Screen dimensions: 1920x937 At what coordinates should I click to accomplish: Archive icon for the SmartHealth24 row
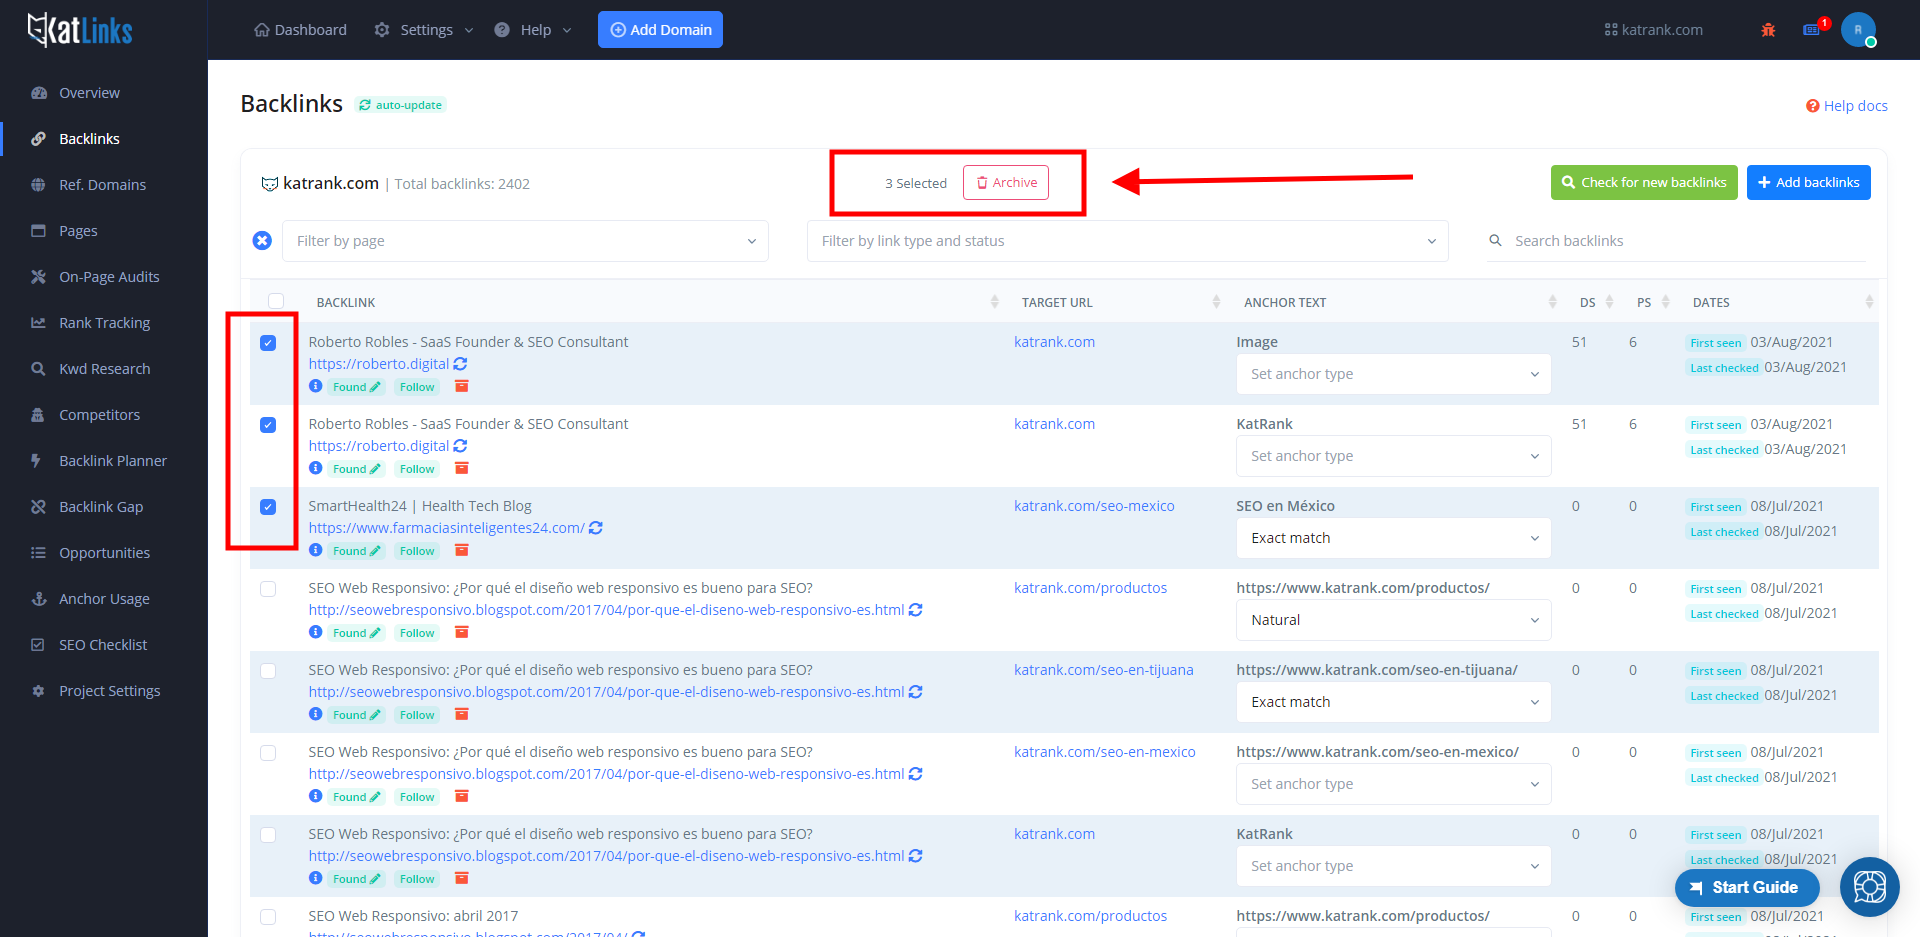pyautogui.click(x=462, y=550)
